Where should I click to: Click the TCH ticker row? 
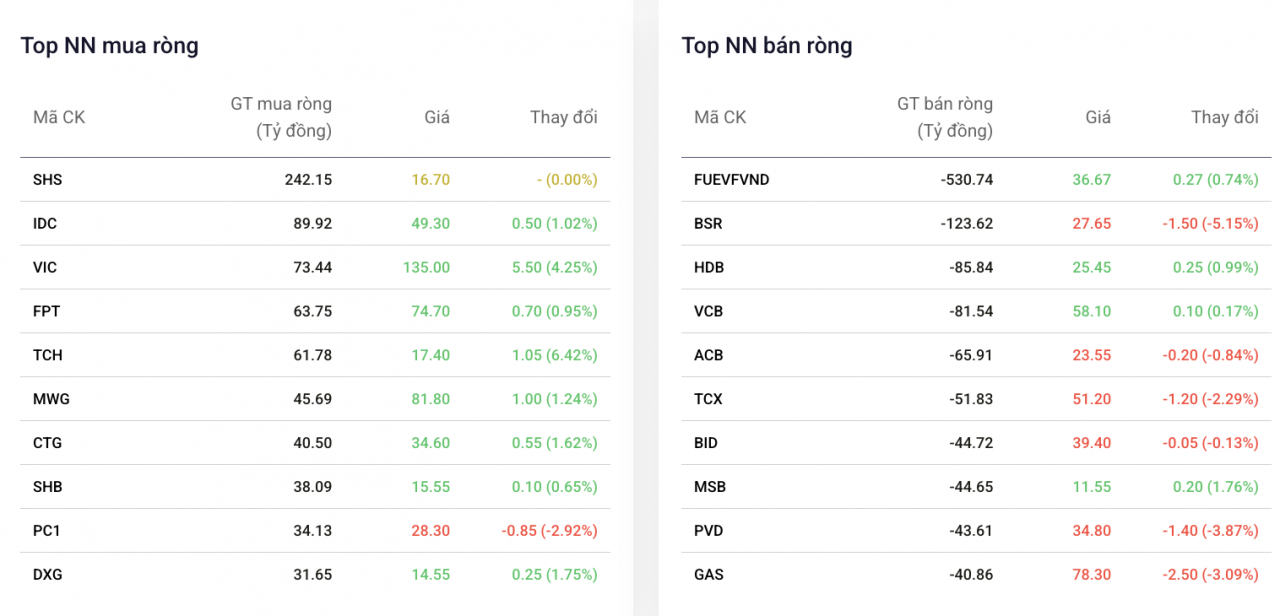pyautogui.click(x=47, y=355)
